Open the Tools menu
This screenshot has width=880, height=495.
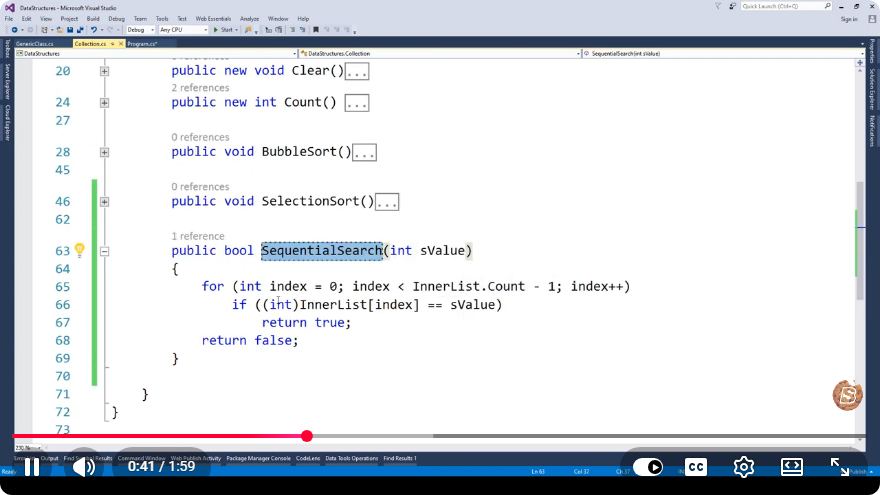click(x=162, y=19)
